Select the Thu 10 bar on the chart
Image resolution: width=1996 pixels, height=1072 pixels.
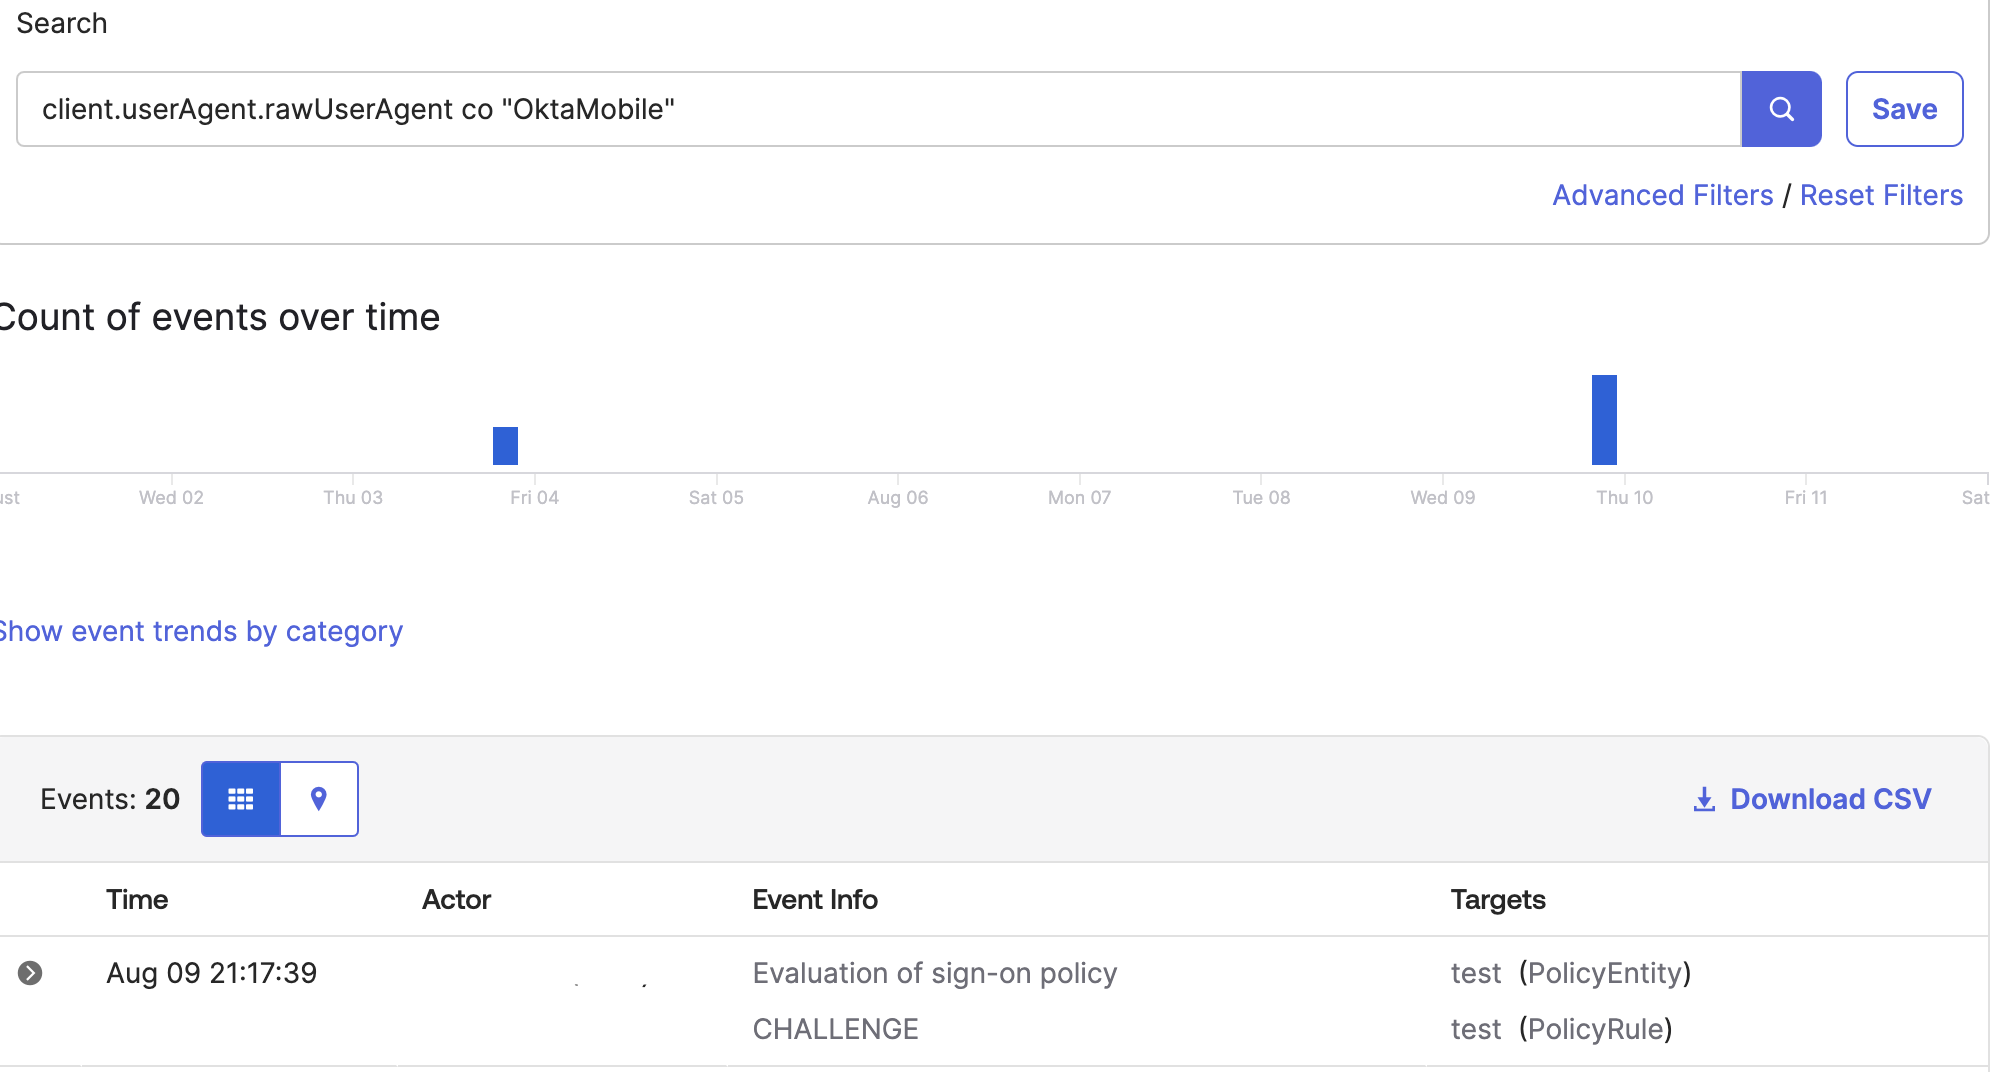click(1604, 420)
